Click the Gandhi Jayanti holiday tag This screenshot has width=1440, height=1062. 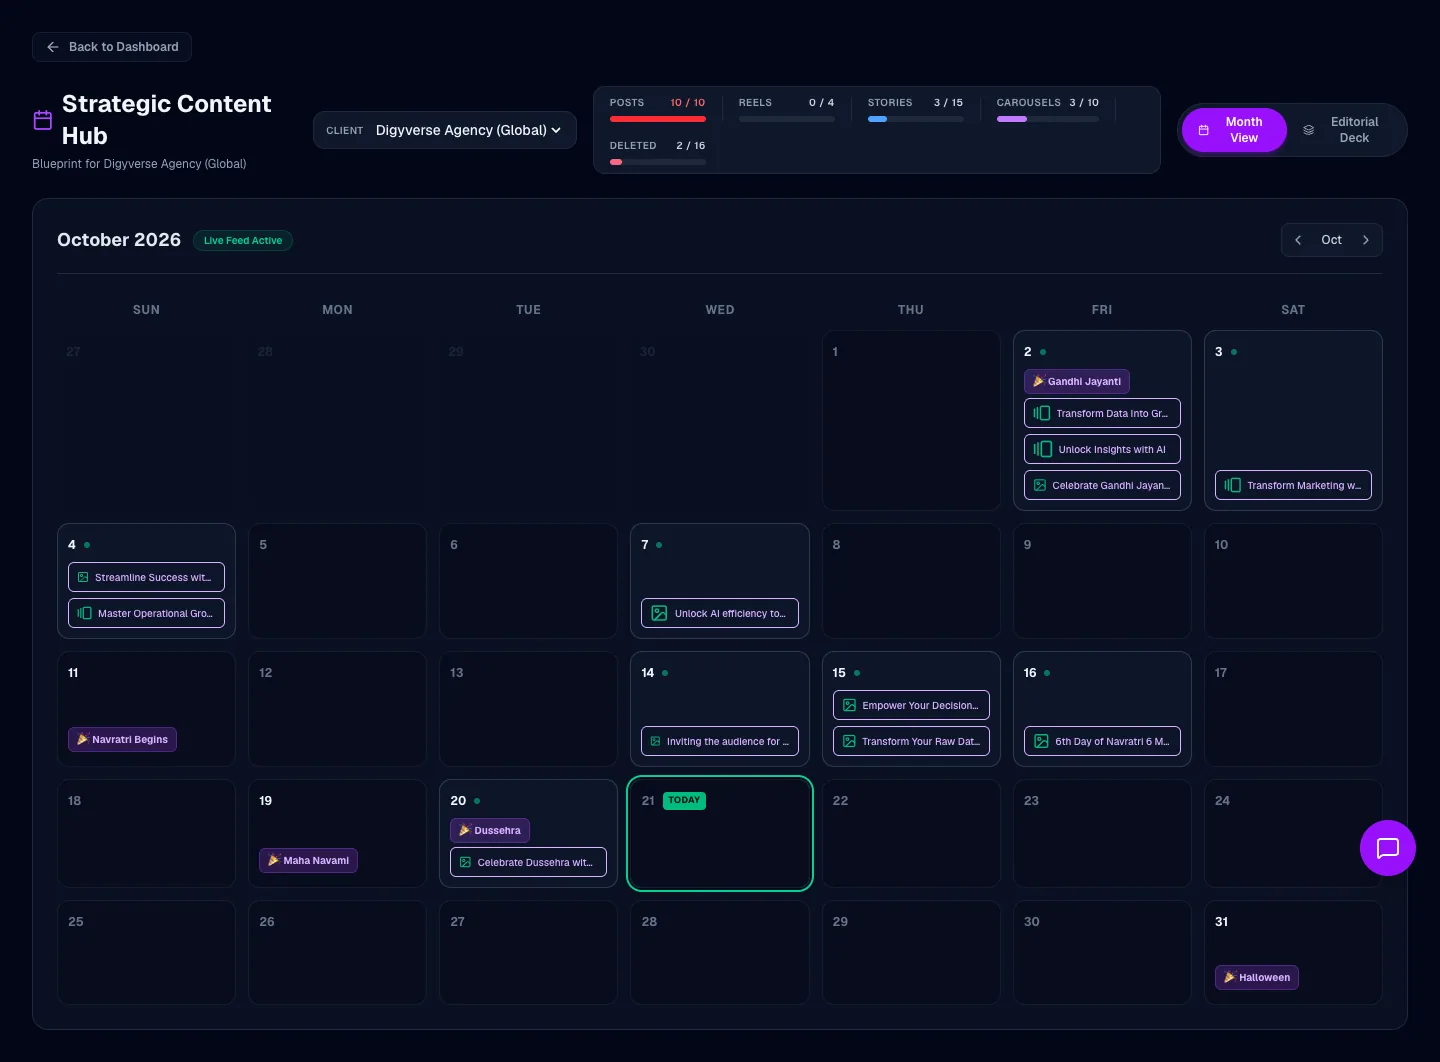1077,381
